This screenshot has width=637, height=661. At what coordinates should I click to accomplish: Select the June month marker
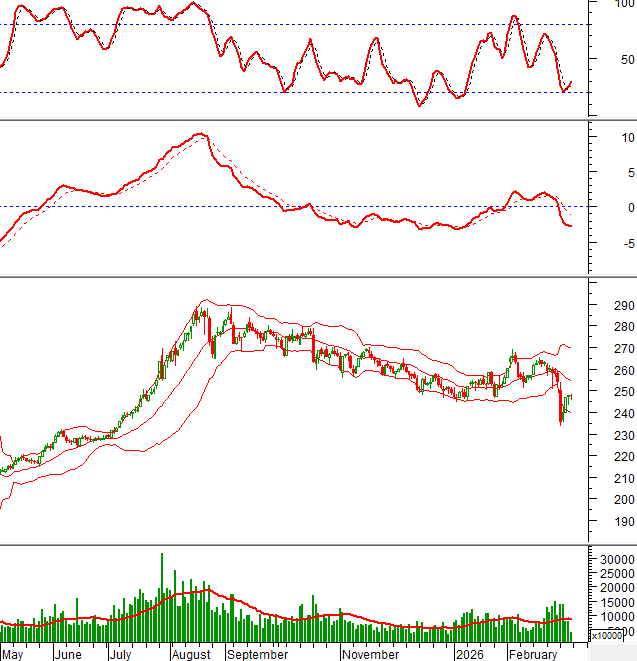[68, 654]
